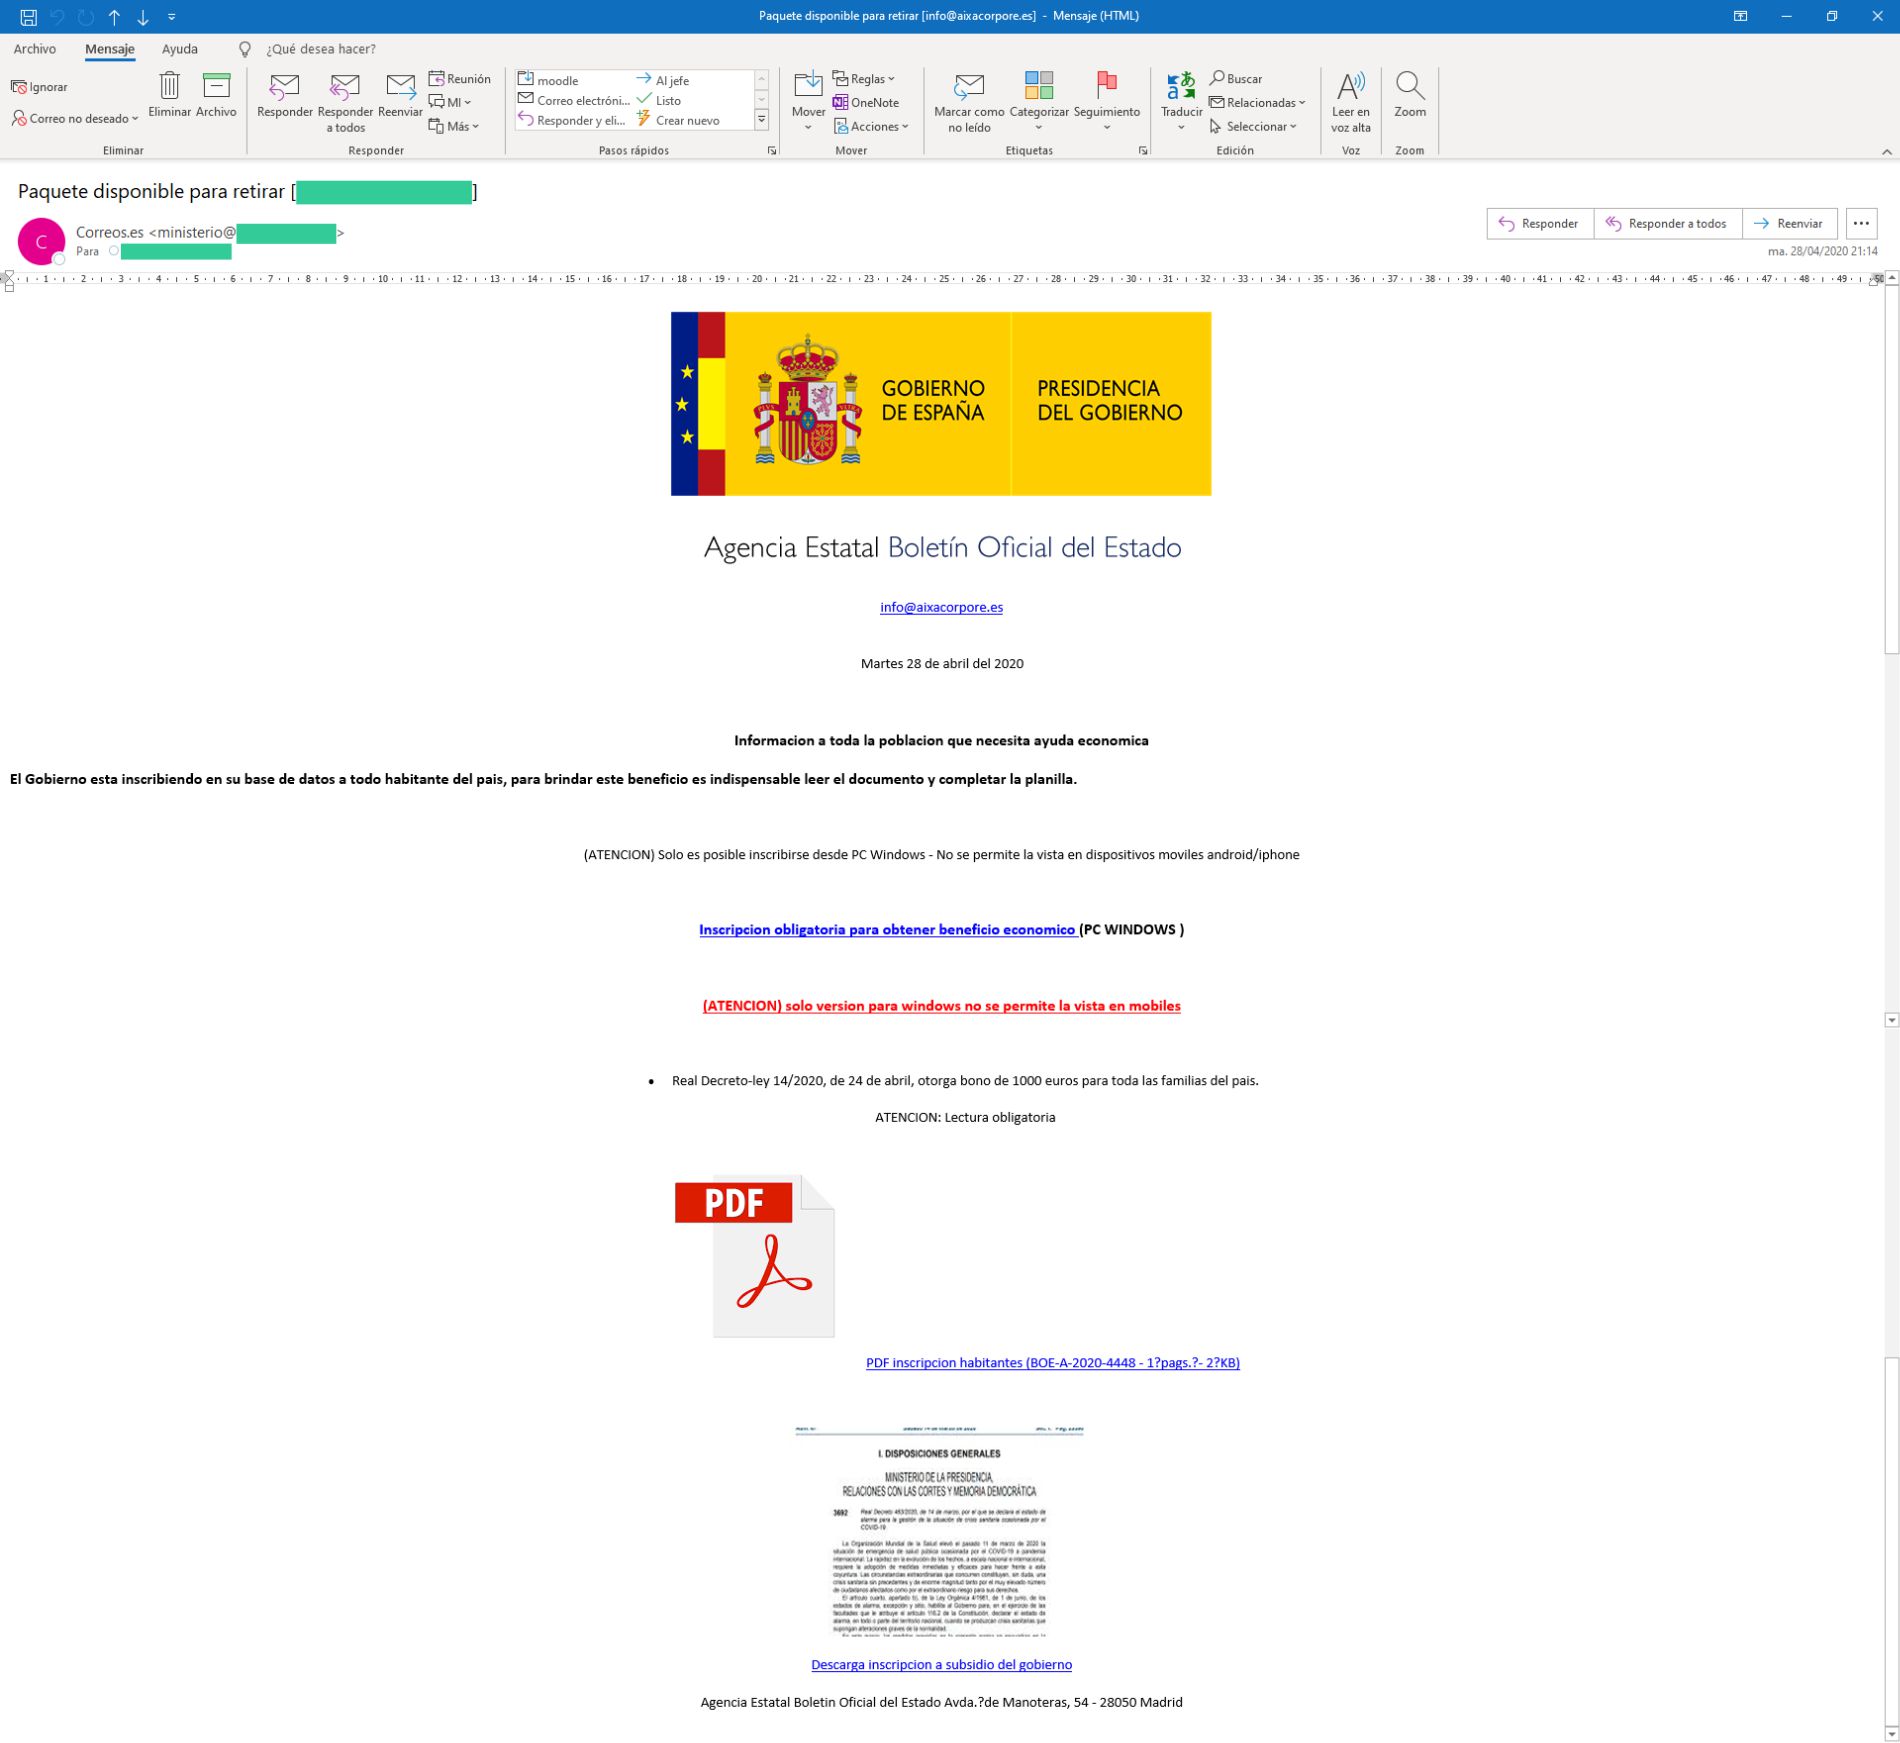The width and height of the screenshot is (1900, 1743).
Task: Click Descarga inscripcion a subsidio link
Action: click(x=941, y=1664)
